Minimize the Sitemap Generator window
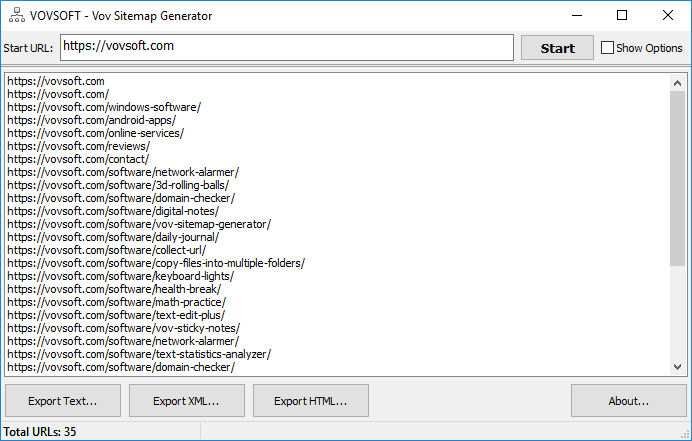Image resolution: width=692 pixels, height=441 pixels. tap(576, 15)
